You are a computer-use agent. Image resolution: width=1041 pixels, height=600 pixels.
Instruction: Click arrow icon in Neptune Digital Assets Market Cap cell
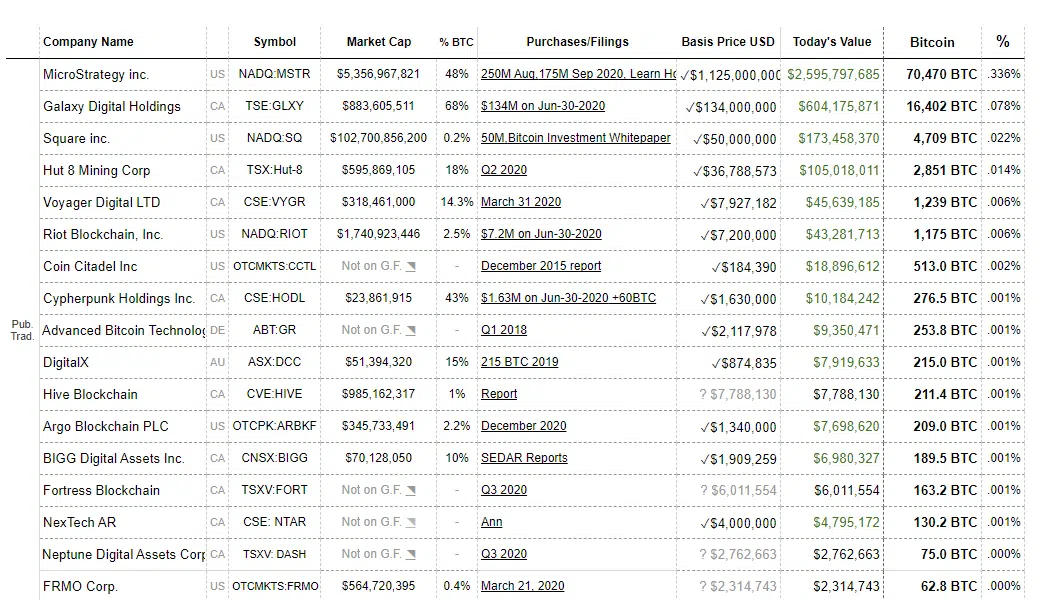(411, 555)
